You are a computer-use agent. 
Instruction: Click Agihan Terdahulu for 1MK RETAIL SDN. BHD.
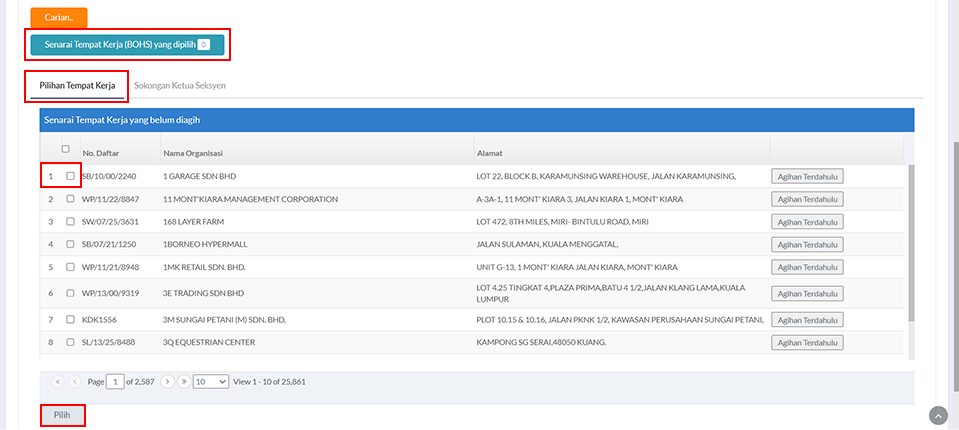(807, 267)
